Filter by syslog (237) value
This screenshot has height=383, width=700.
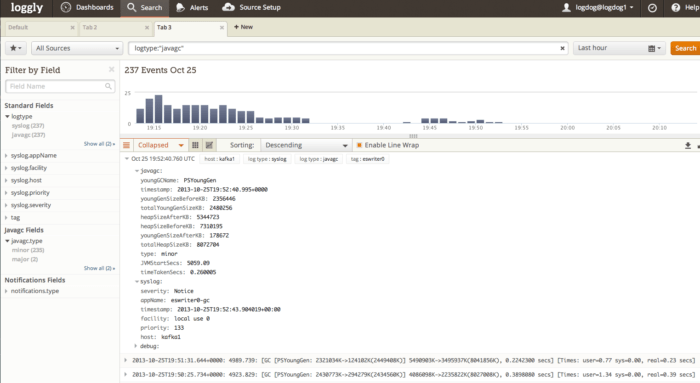(x=28, y=125)
